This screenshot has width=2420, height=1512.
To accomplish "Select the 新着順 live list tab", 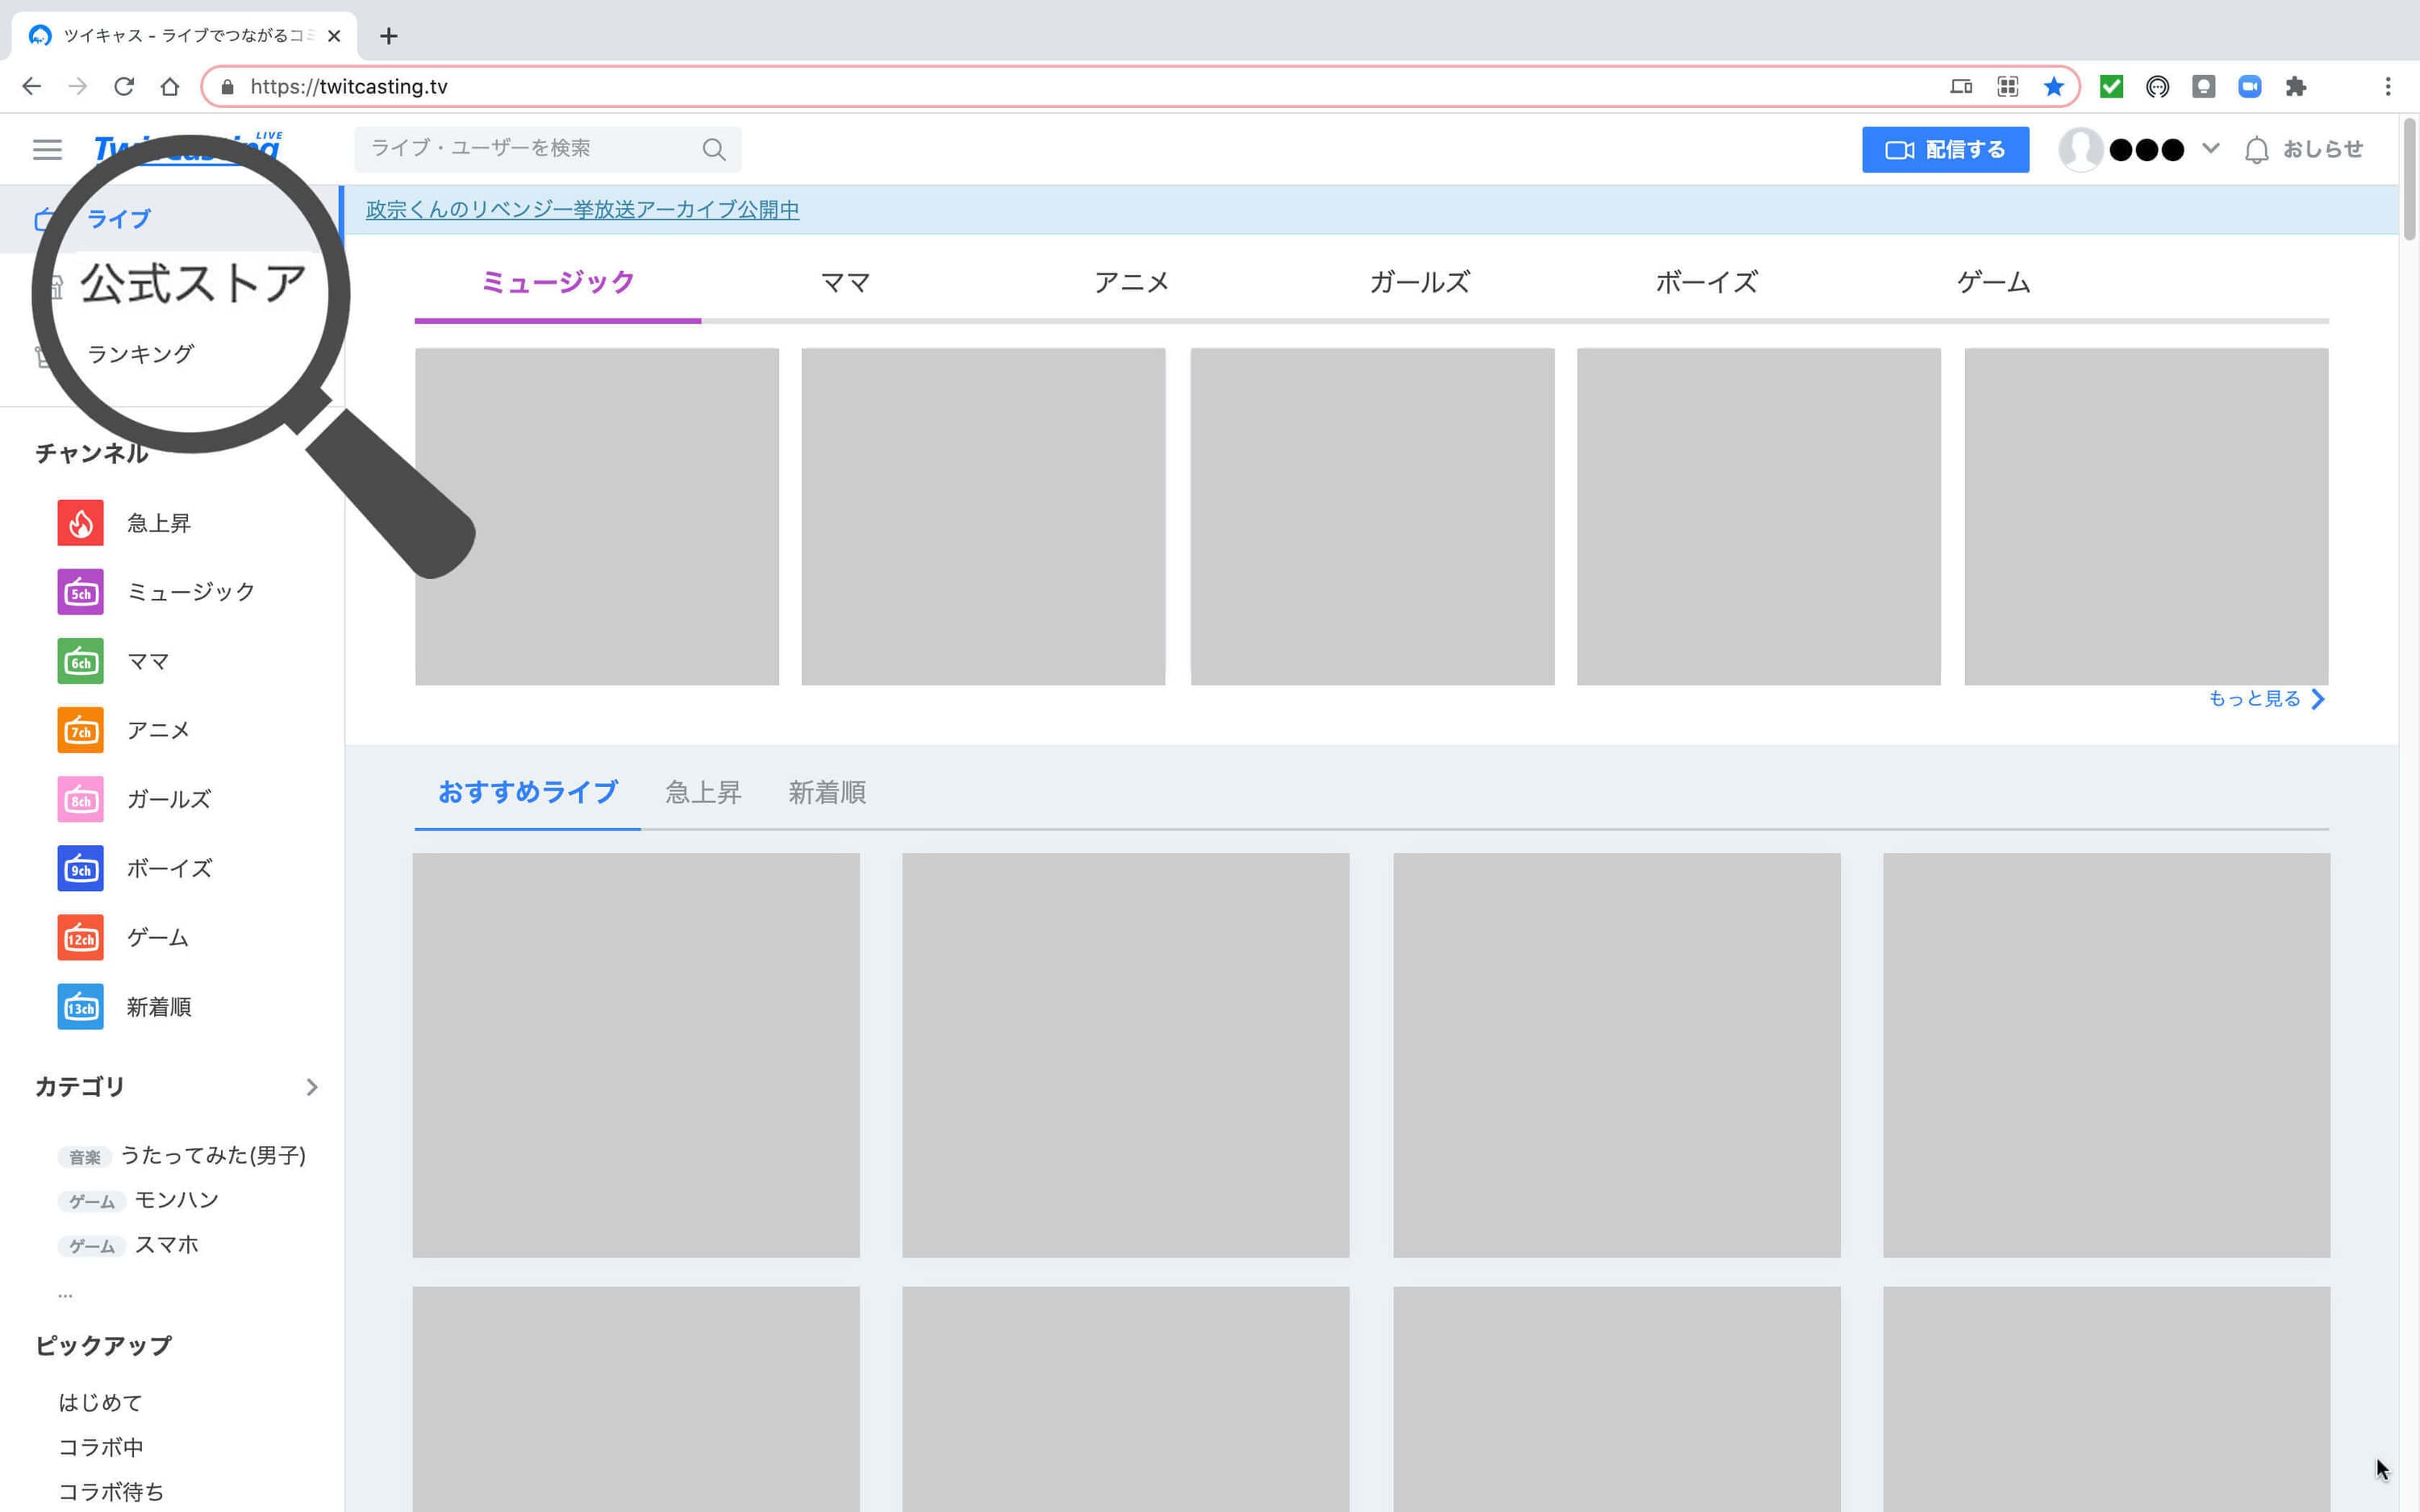I will pyautogui.click(x=827, y=793).
